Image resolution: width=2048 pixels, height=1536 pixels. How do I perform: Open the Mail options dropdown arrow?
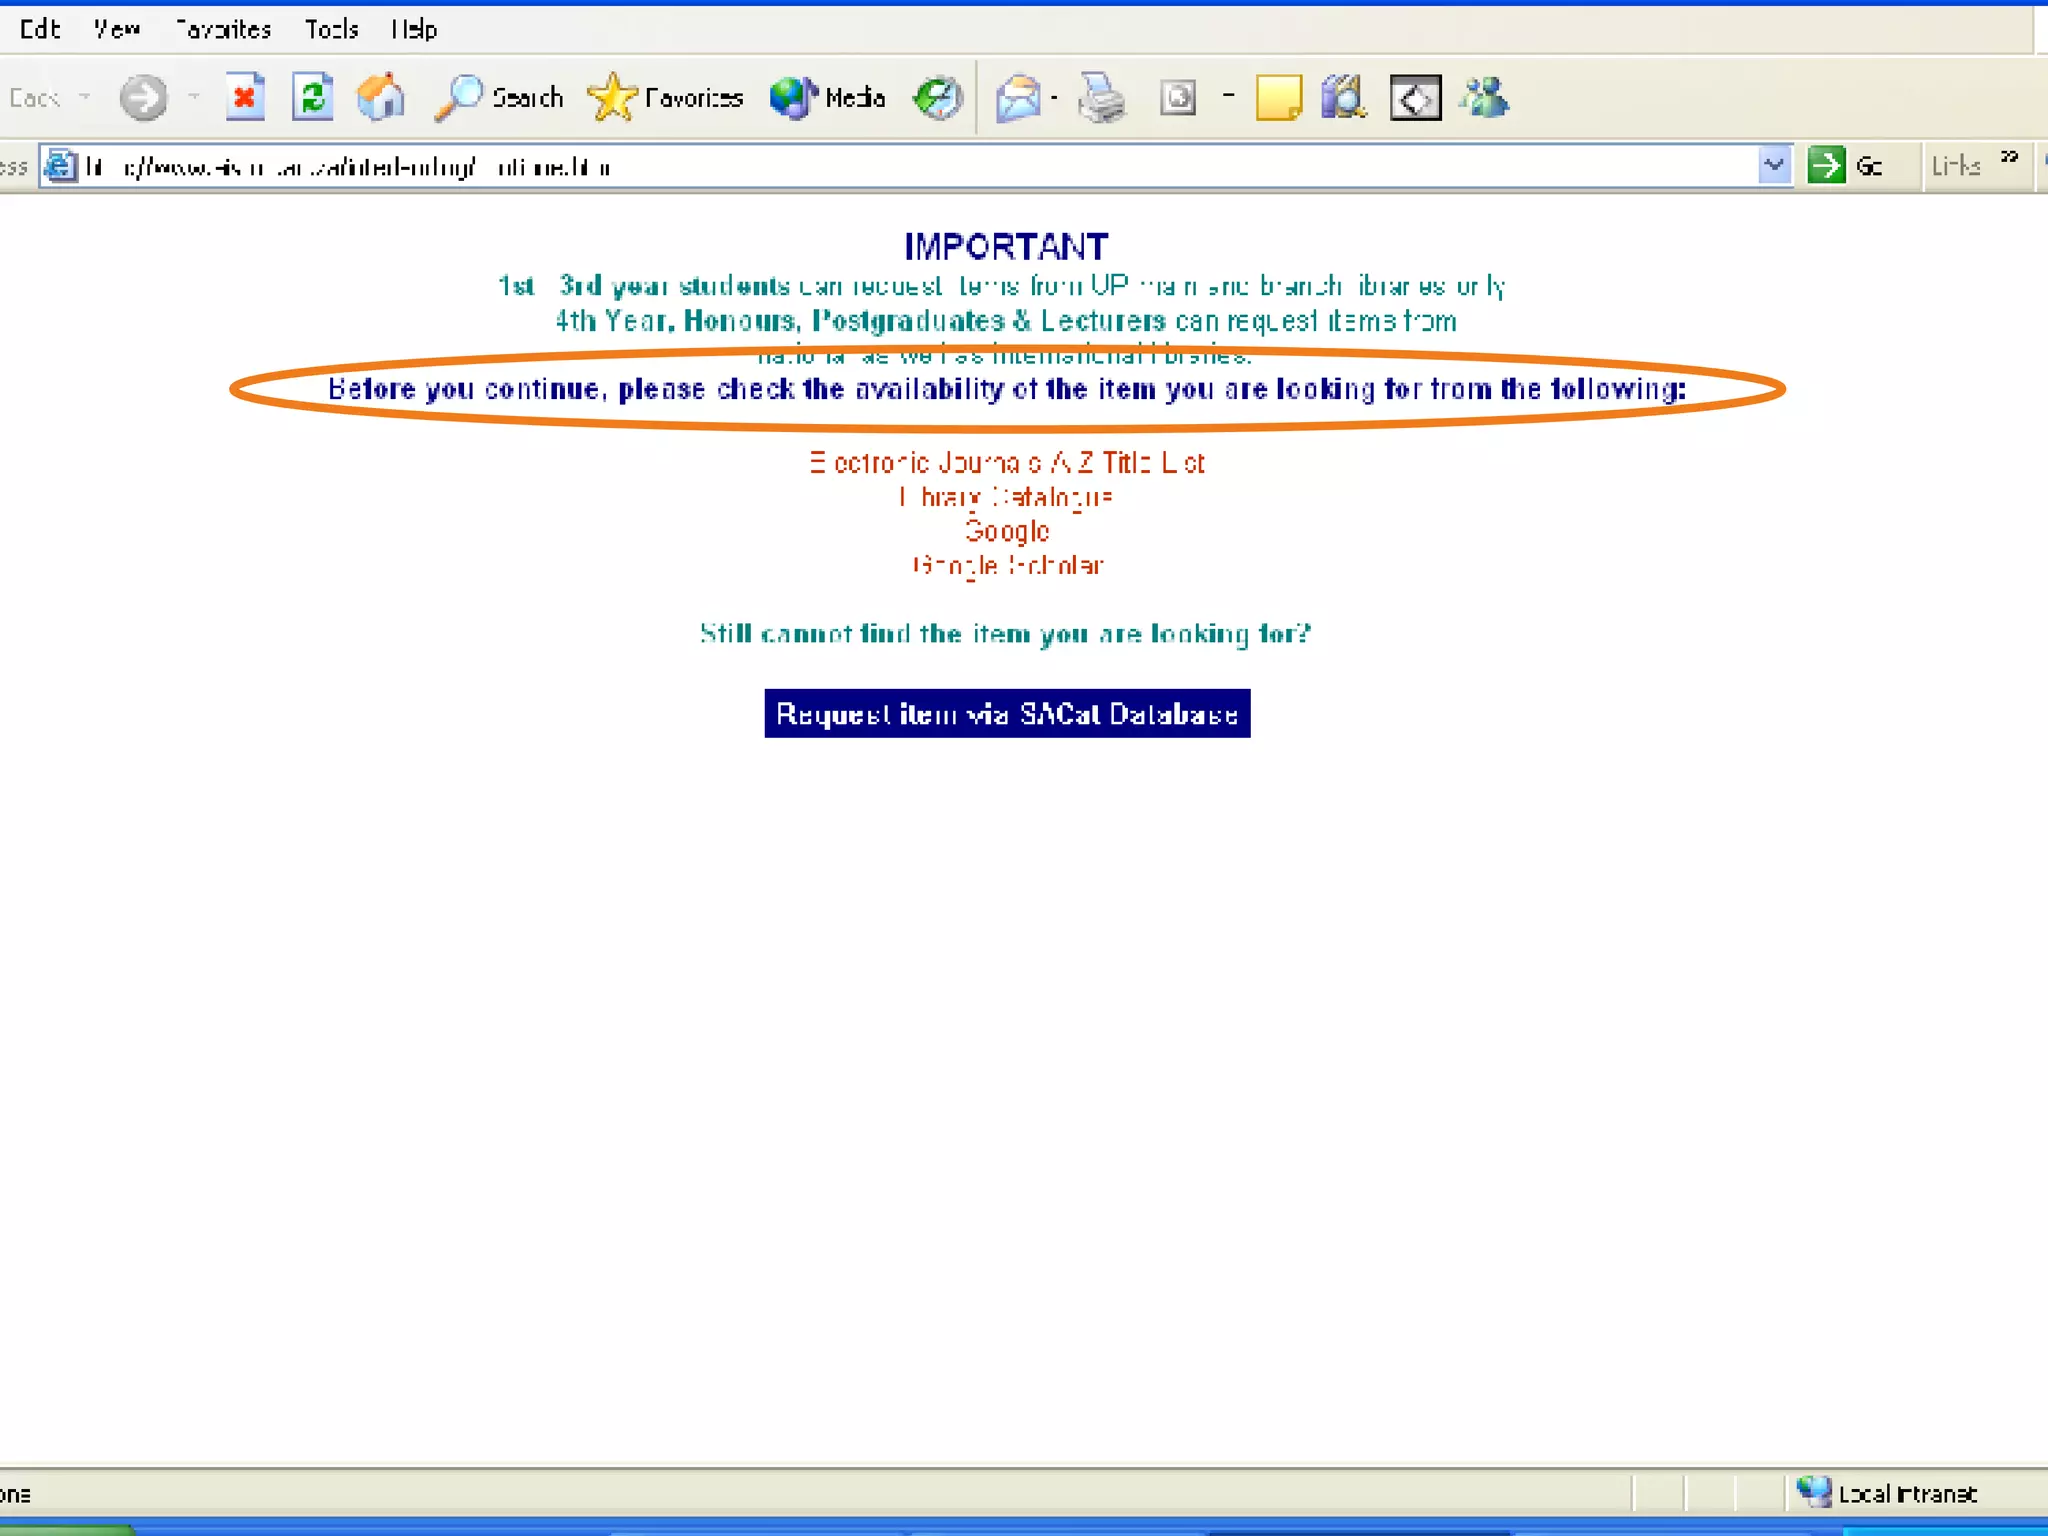click(x=1054, y=98)
